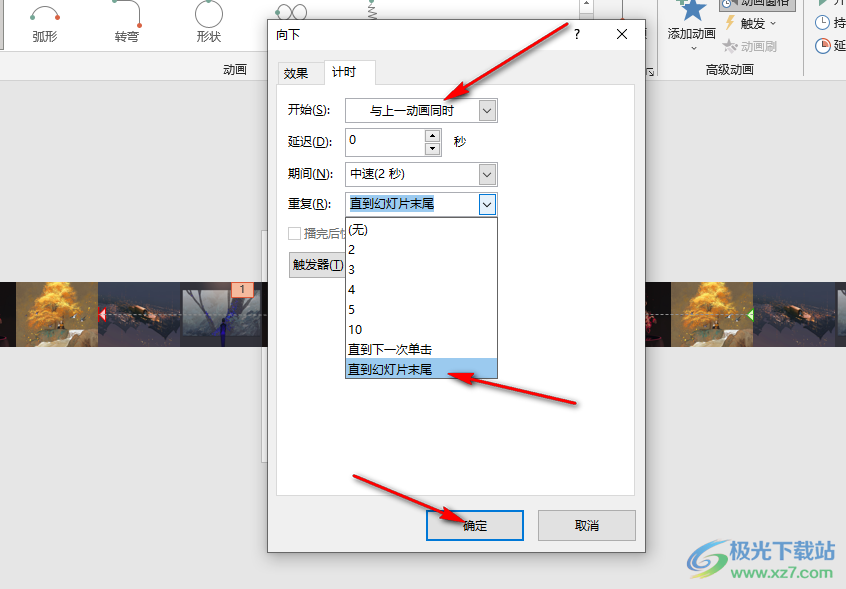
Task: Select the 弧形 motion path
Action: pos(45,23)
